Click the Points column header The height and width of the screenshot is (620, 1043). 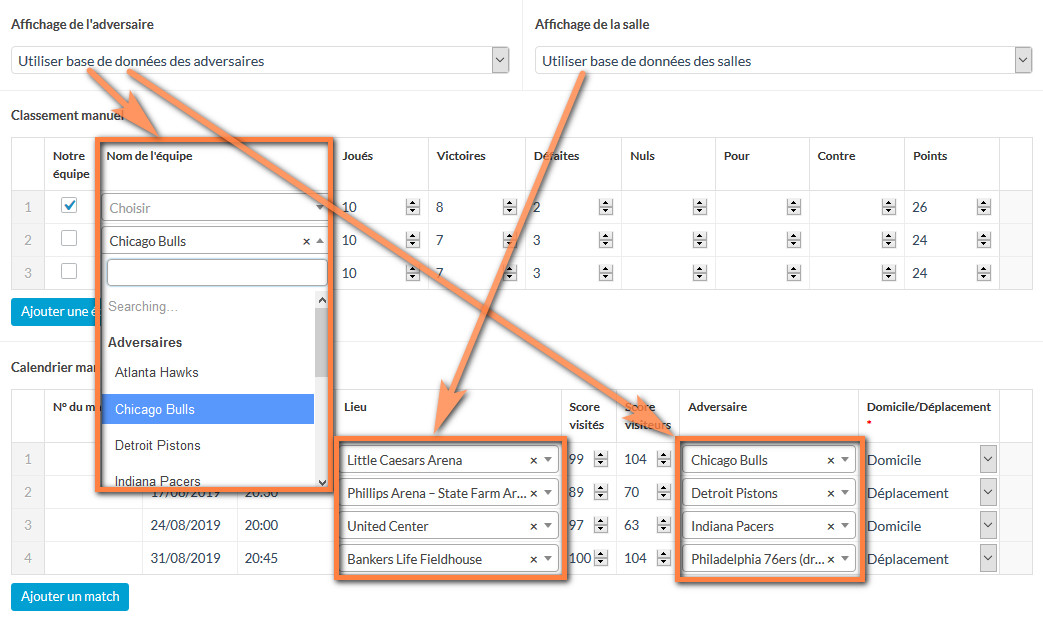(x=929, y=156)
